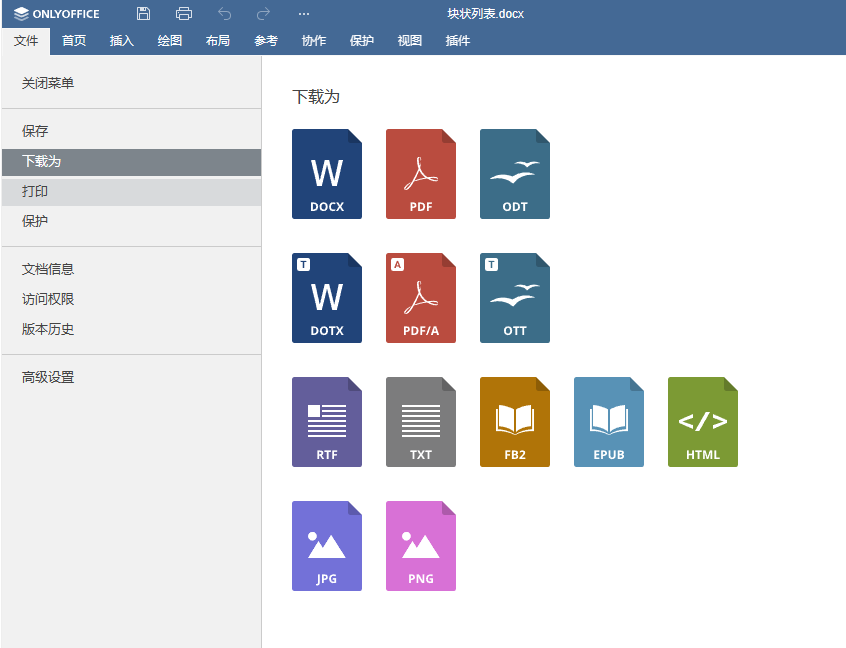
Task: Export as OTT template
Action: tap(515, 298)
